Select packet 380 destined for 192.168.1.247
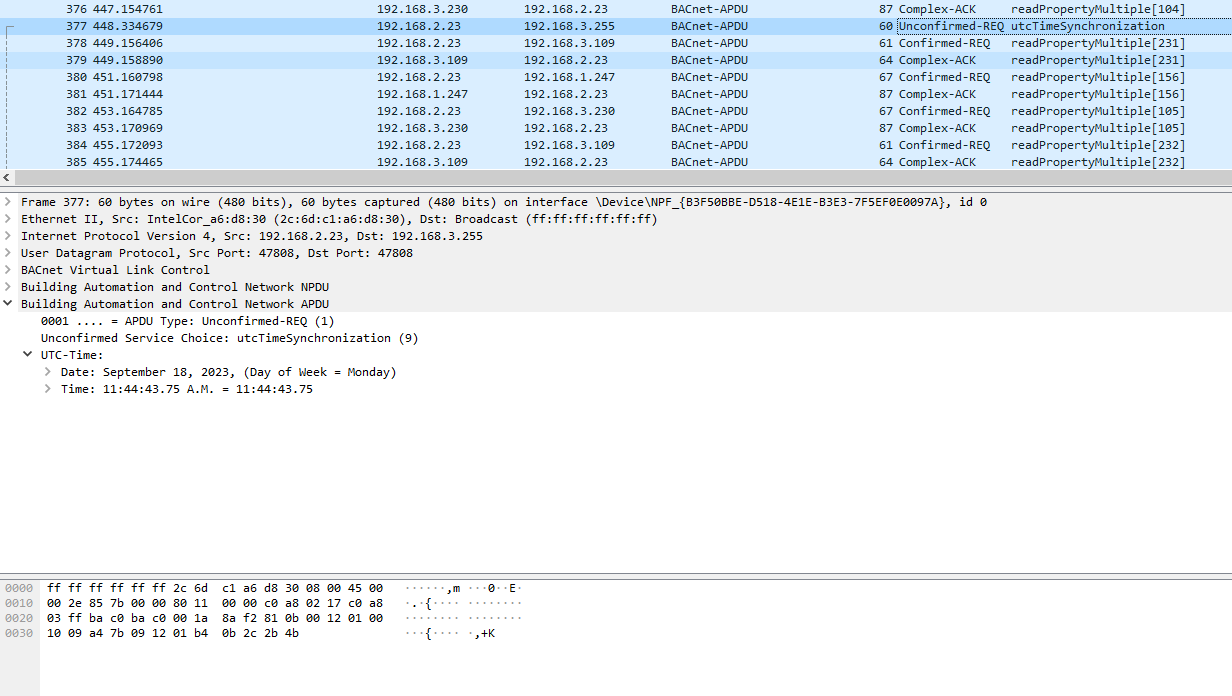 tap(600, 77)
